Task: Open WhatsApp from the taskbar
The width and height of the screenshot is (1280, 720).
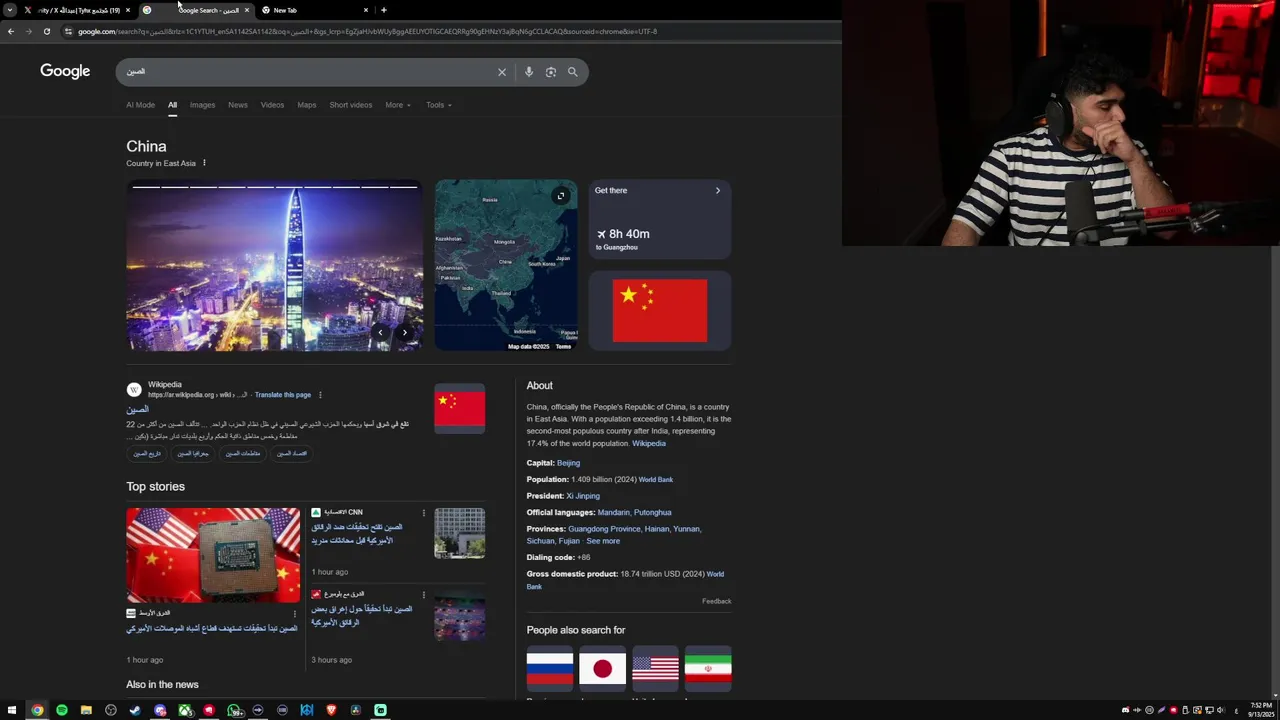Action: point(233,710)
